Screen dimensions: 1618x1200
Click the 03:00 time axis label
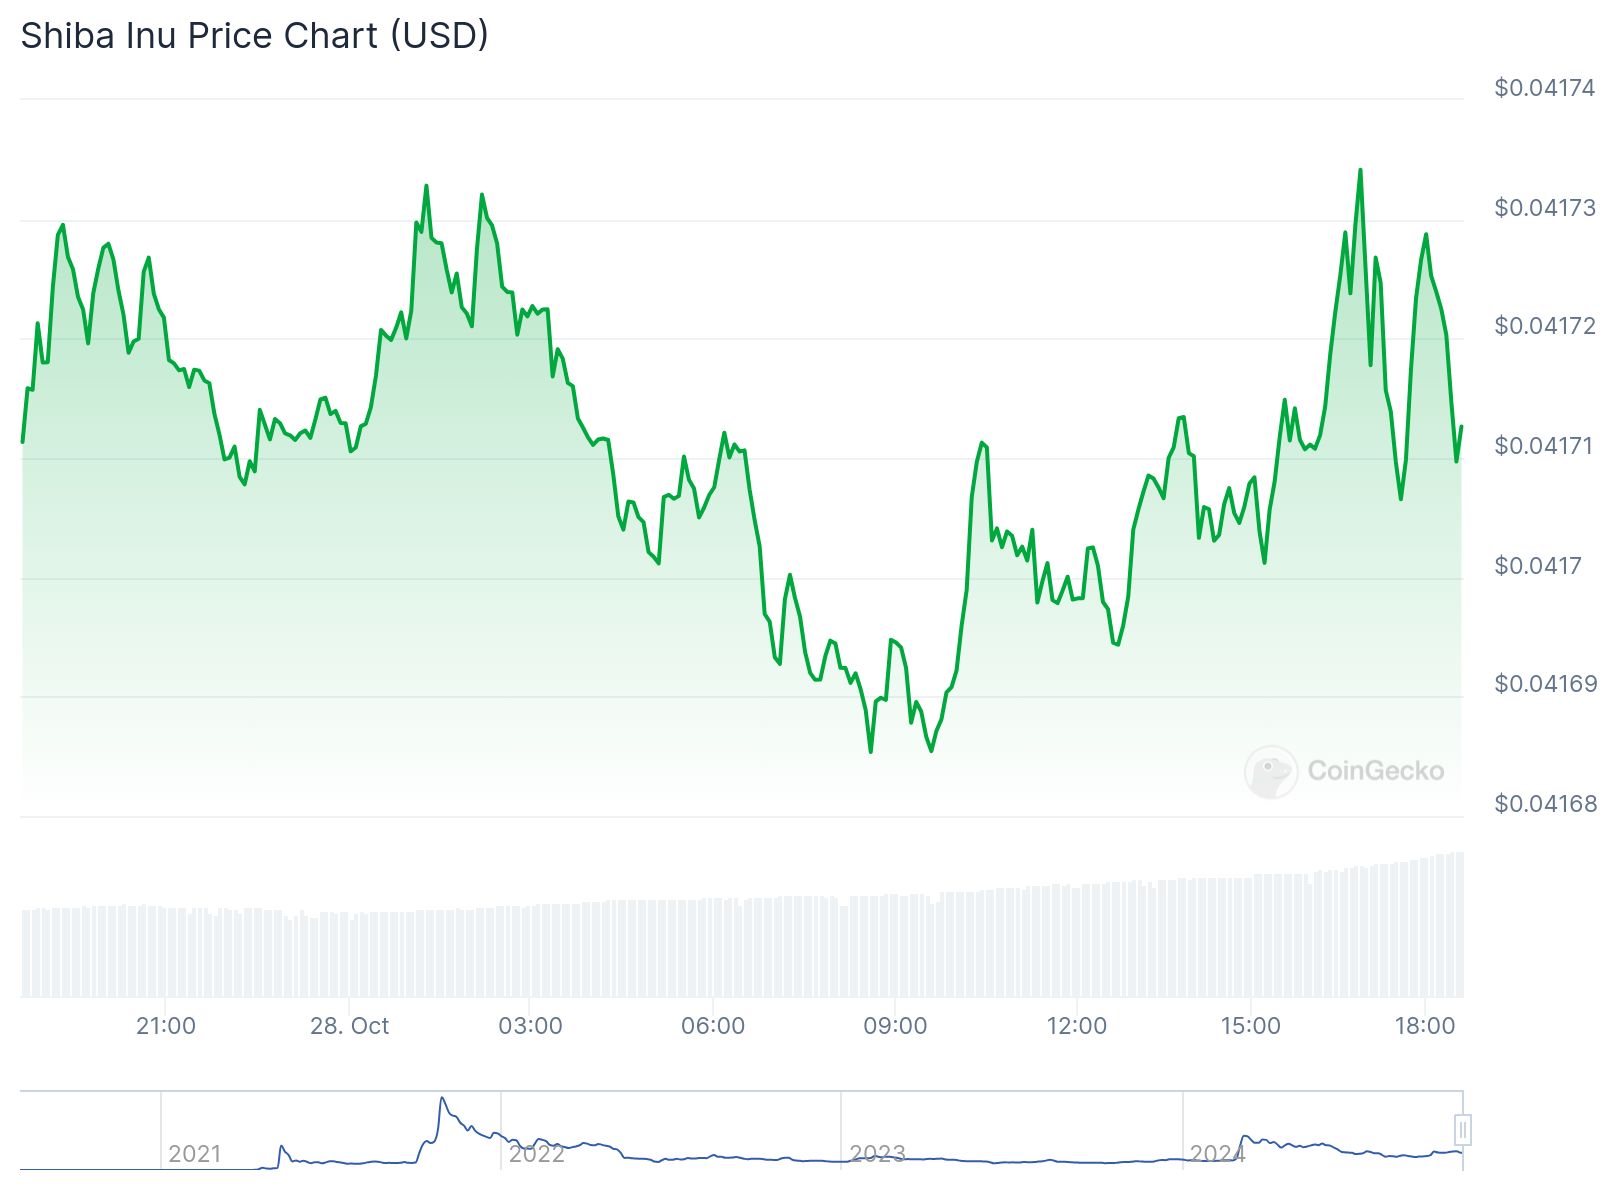(530, 1026)
